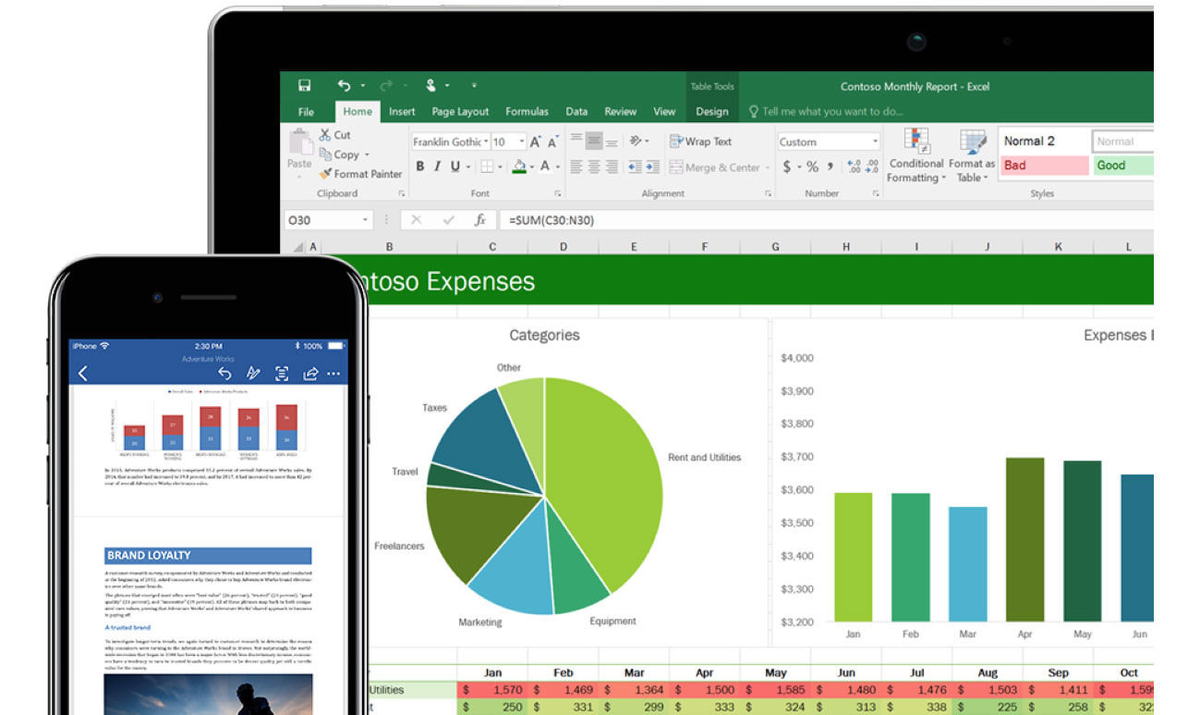Toggle Wrap Text for the cell
The width and height of the screenshot is (1200, 715).
pyautogui.click(x=701, y=142)
